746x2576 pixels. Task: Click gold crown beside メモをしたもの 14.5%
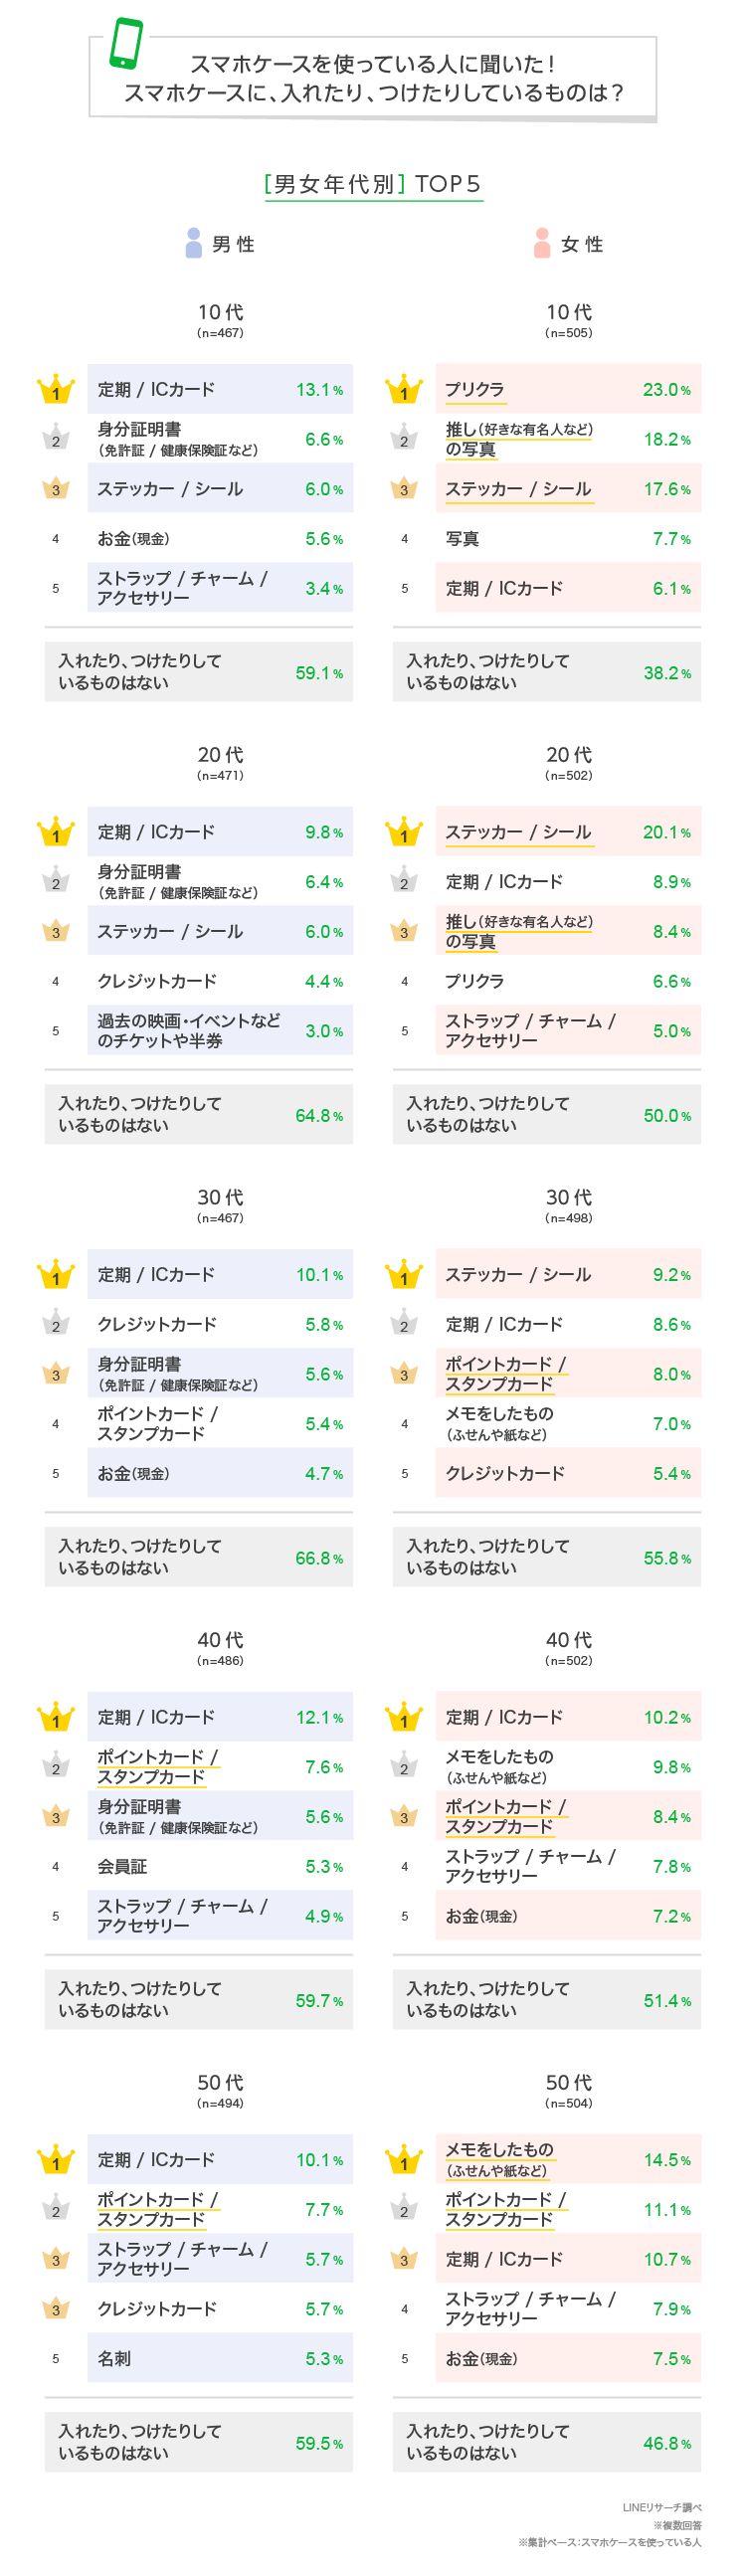click(x=404, y=2159)
